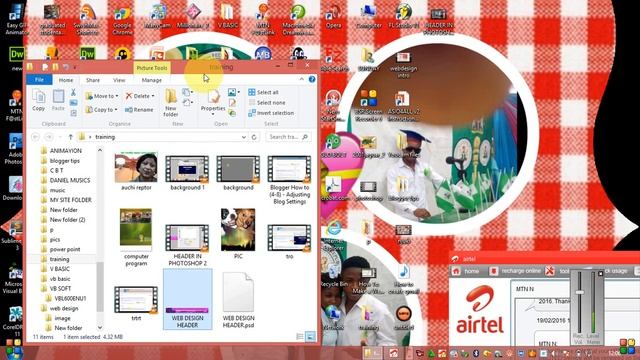Select the web design folder in the tree
This screenshot has height=360, width=640.
pyautogui.click(x=64, y=309)
